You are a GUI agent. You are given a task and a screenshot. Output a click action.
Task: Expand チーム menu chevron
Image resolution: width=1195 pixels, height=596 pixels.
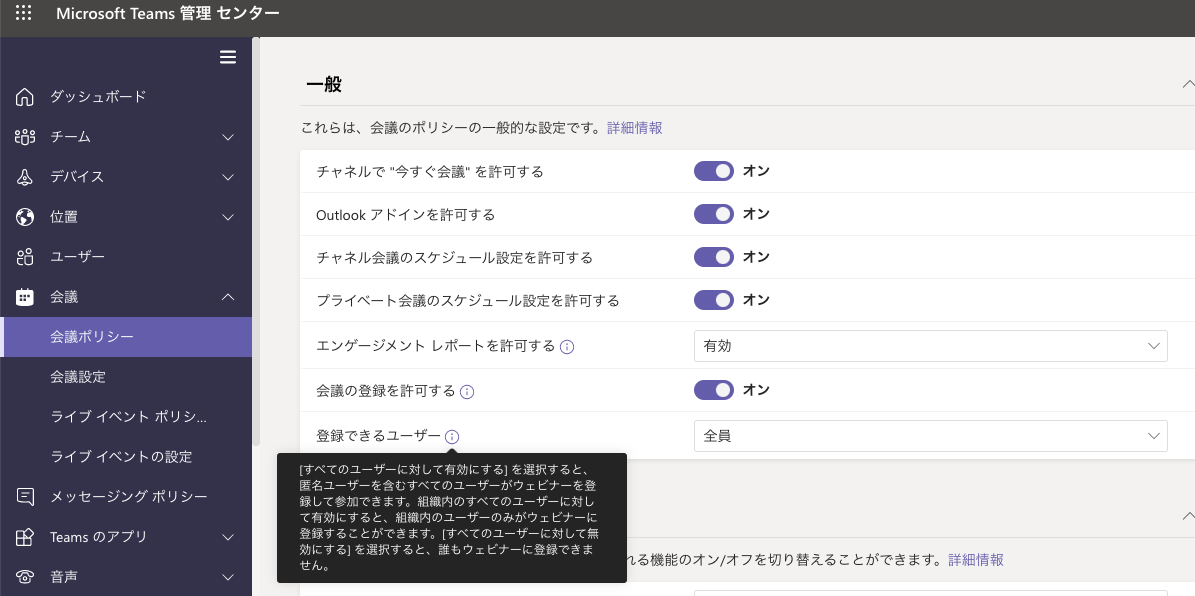tap(228, 137)
